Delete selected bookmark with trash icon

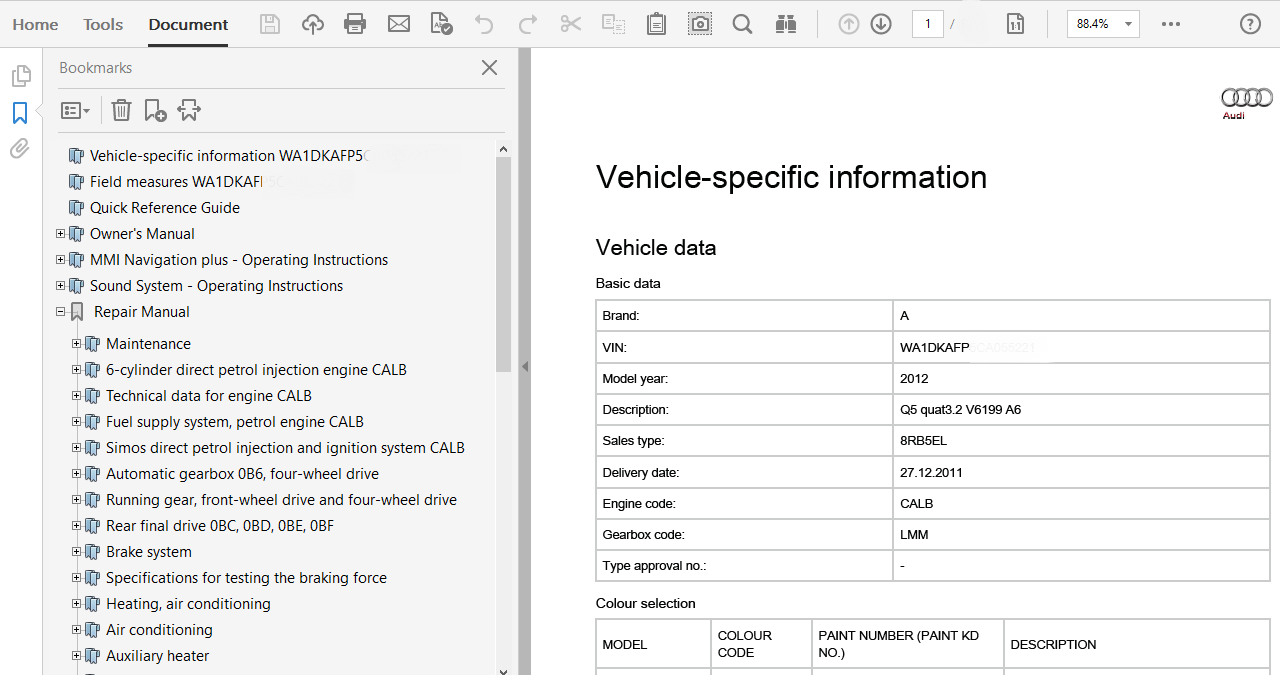121,110
